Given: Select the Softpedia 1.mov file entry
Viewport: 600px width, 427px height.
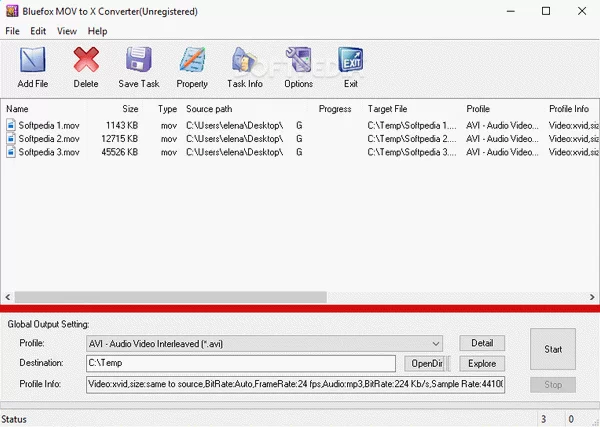Looking at the screenshot, I should pos(47,125).
